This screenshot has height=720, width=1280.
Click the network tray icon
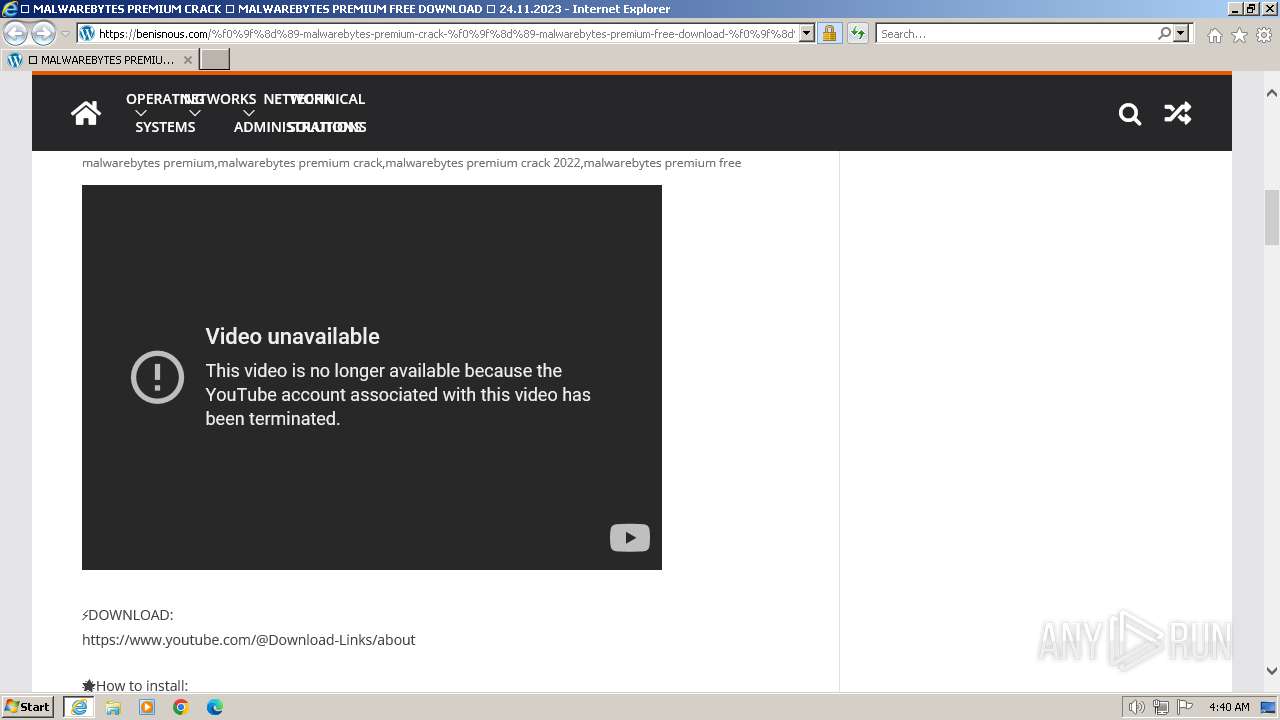(1161, 707)
